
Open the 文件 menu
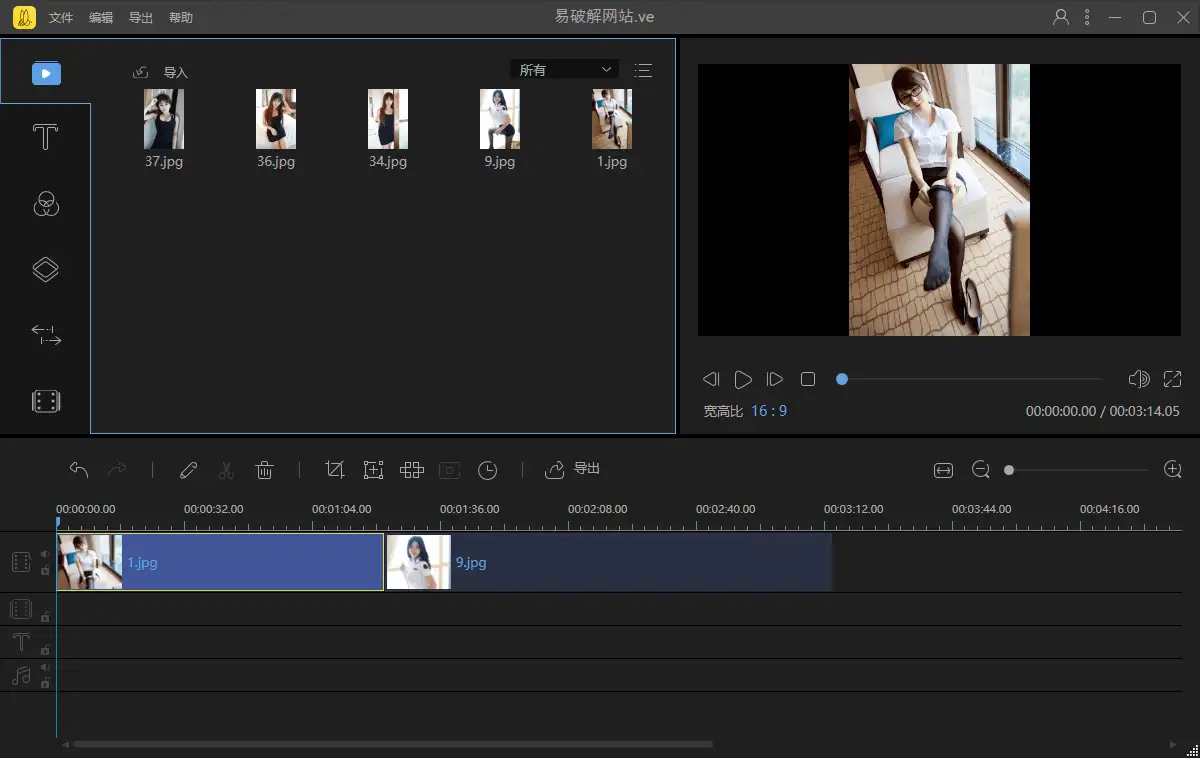(x=61, y=18)
